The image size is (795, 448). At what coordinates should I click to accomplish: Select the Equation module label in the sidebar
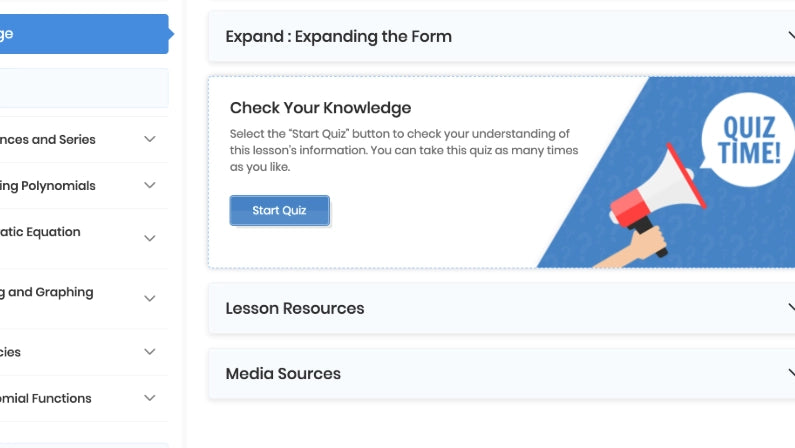(x=40, y=232)
